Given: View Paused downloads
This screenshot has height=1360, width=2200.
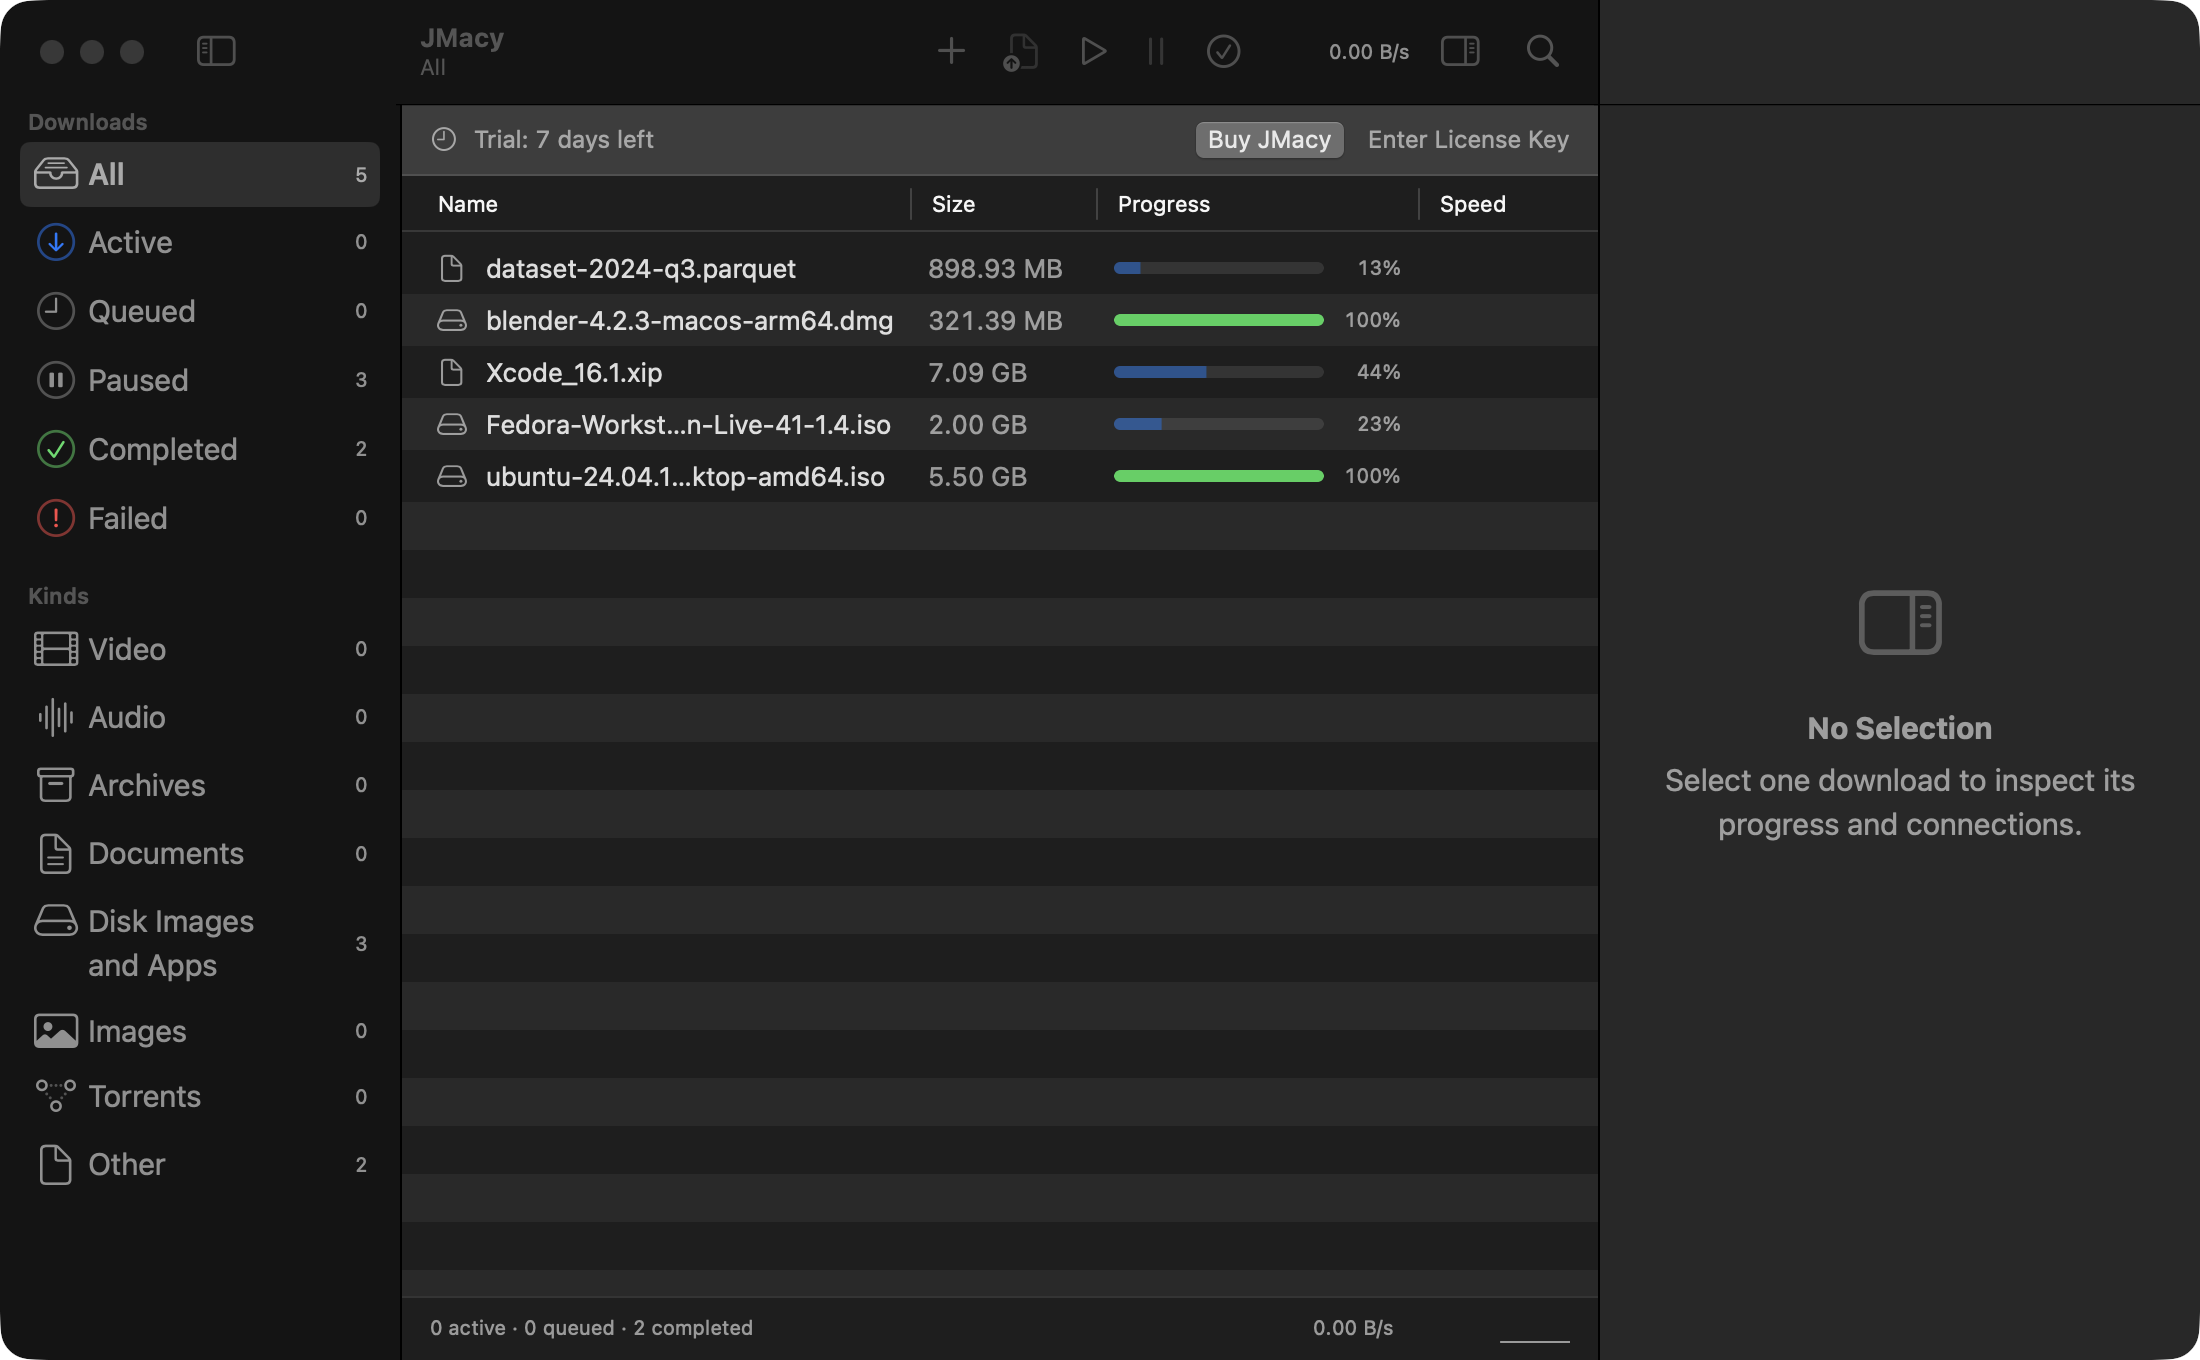Looking at the screenshot, I should 200,380.
